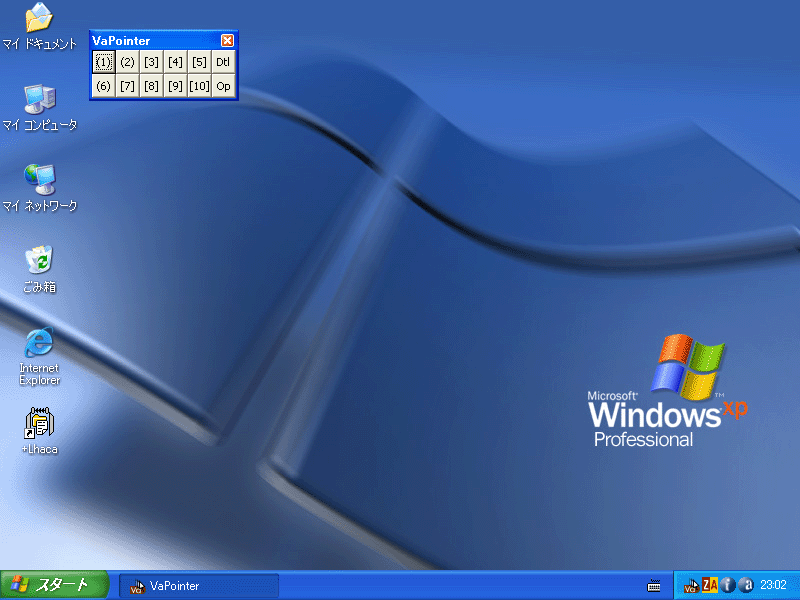This screenshot has height=600, width=800.
Task: Click the ZoneAlarm ZA tray icon
Action: (x=710, y=586)
